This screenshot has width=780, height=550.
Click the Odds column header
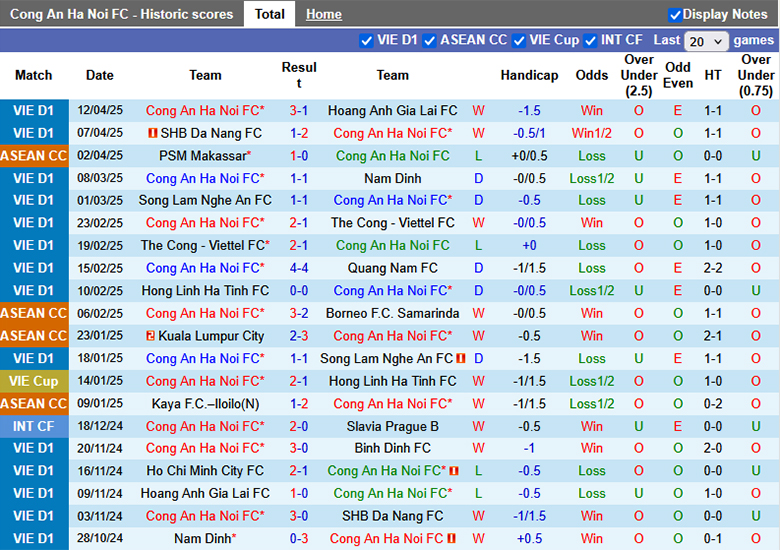(591, 75)
